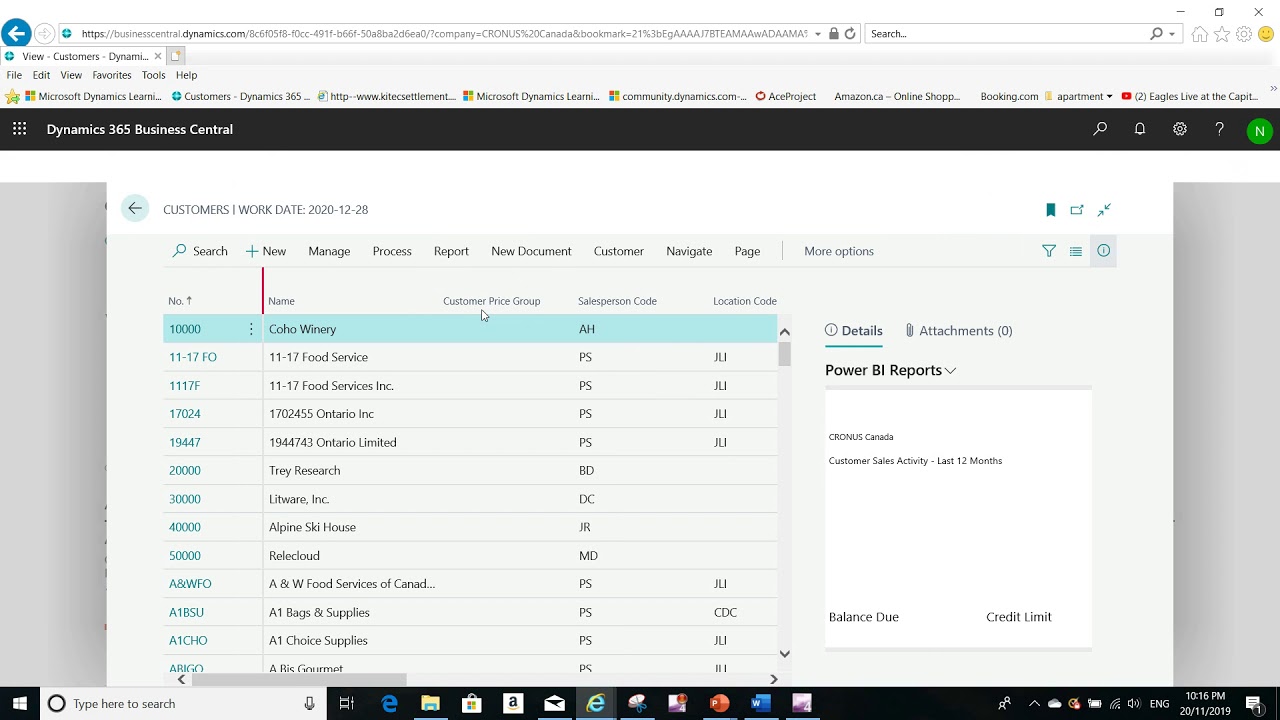
Task: Open the New Document menu
Action: [531, 251]
